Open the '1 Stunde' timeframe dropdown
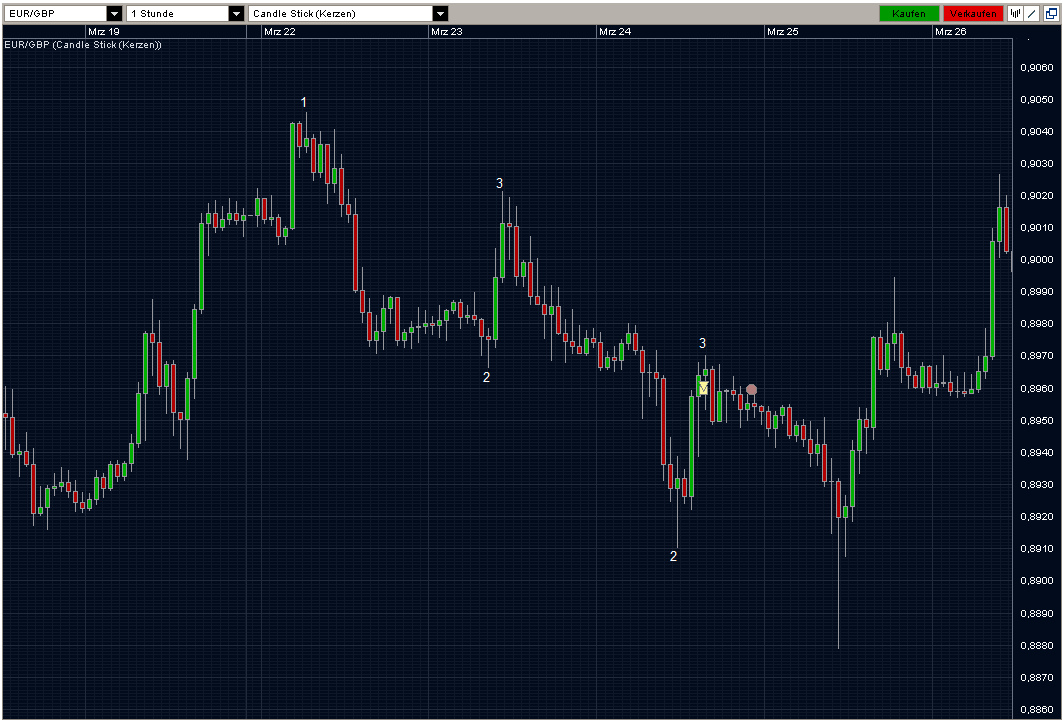Image resolution: width=1063 pixels, height=720 pixels. [185, 14]
